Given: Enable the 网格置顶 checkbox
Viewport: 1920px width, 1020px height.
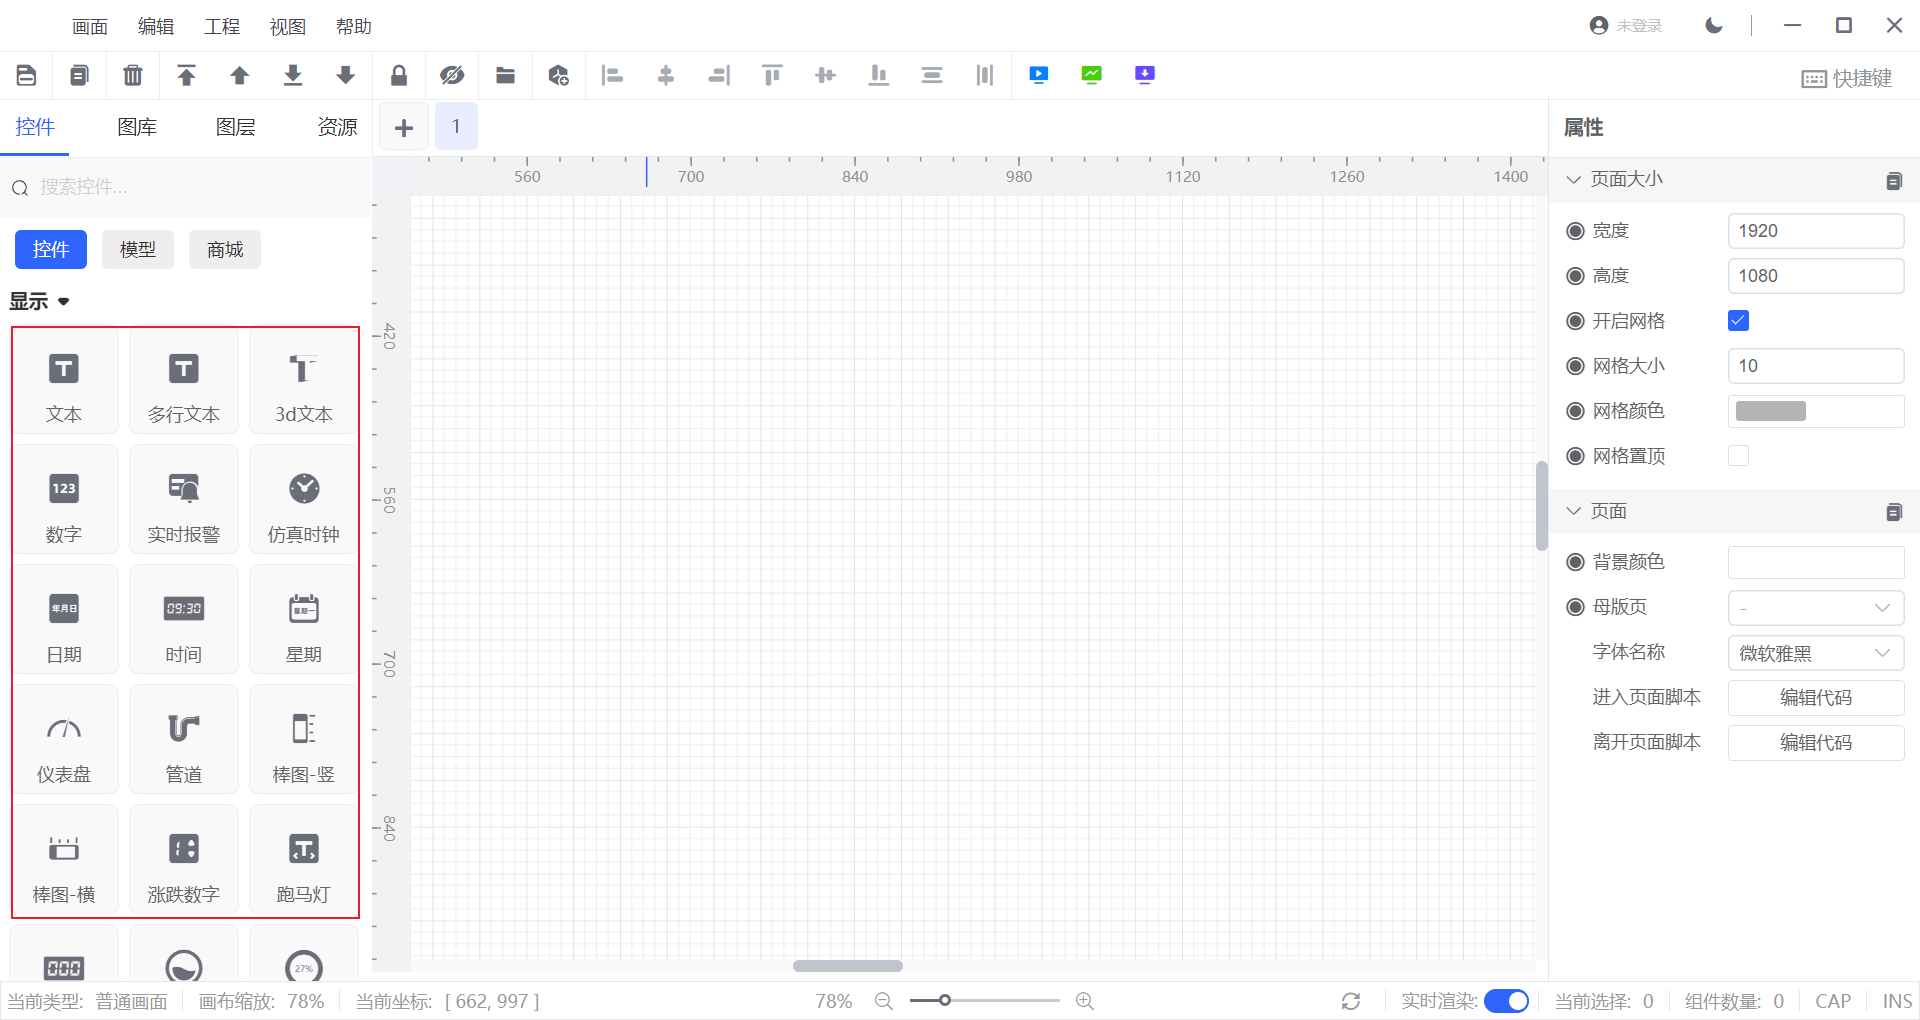Looking at the screenshot, I should 1738,456.
